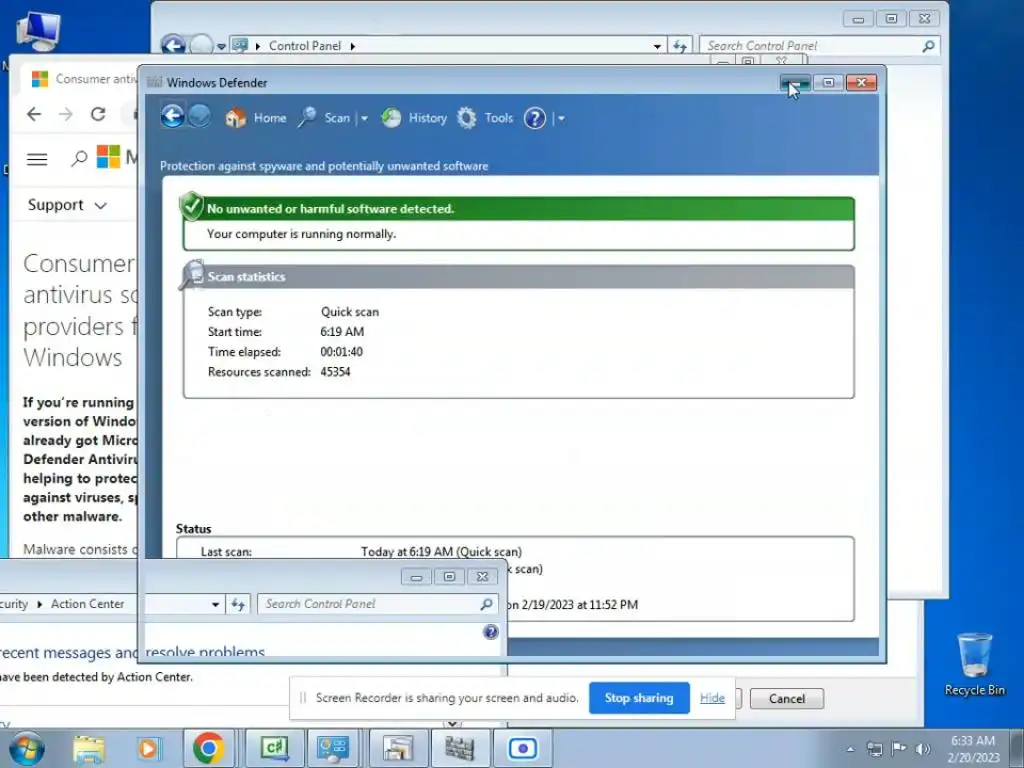Screen dimensions: 1024x768
Task: Click Stop sharing button
Action: click(x=639, y=697)
